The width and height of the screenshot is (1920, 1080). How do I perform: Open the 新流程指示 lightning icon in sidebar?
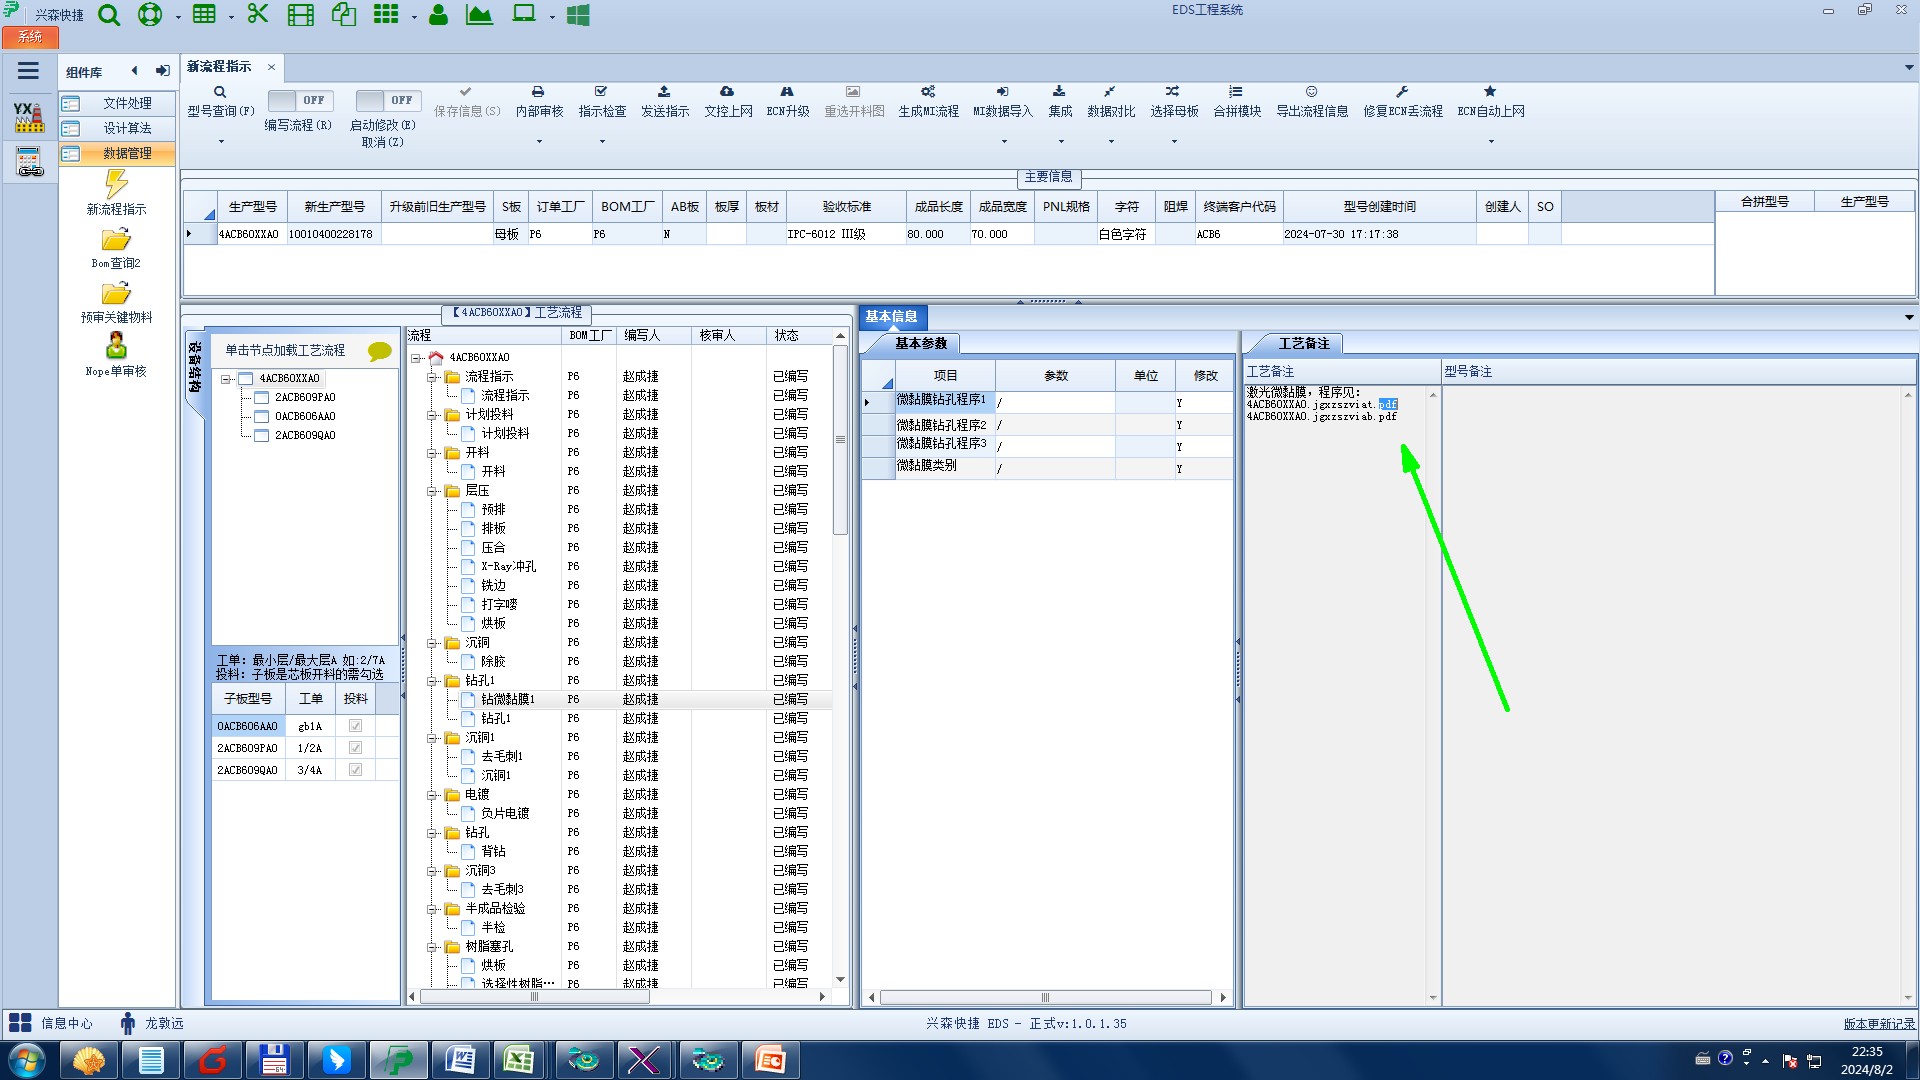116,185
